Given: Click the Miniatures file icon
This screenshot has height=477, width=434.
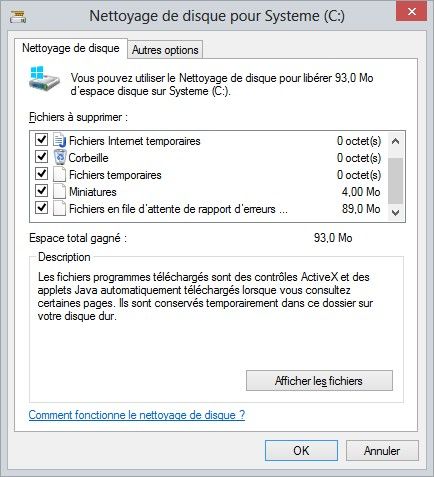Looking at the screenshot, I should pyautogui.click(x=59, y=191).
